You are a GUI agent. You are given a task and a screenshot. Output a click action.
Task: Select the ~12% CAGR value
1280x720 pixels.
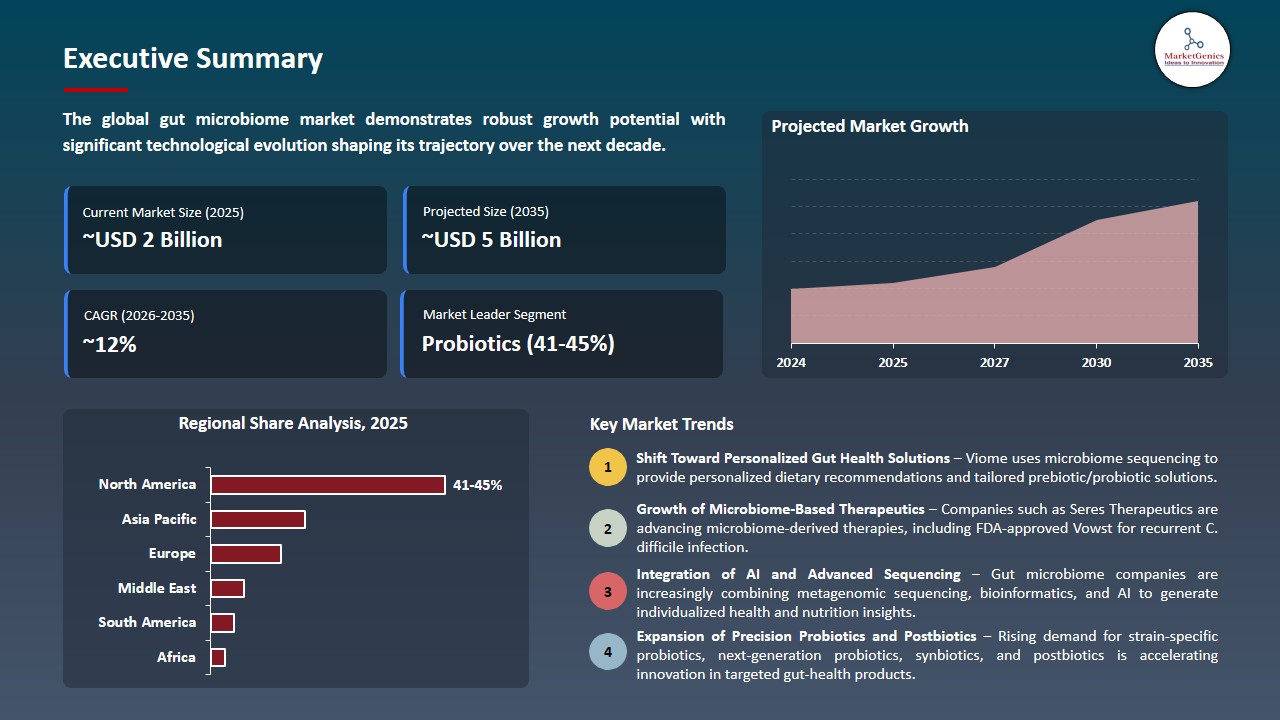point(109,345)
